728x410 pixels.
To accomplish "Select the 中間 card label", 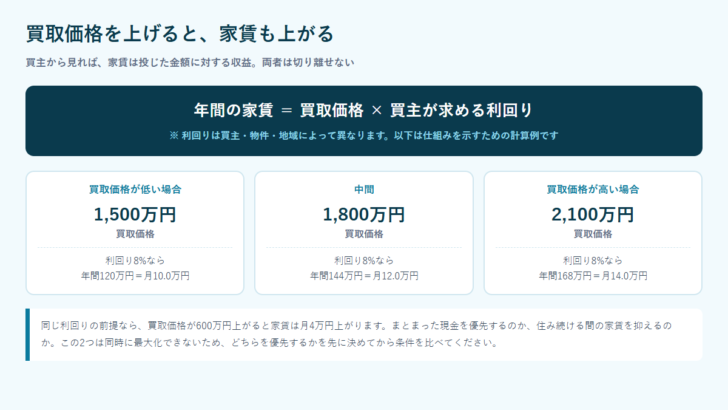I will coord(364,189).
